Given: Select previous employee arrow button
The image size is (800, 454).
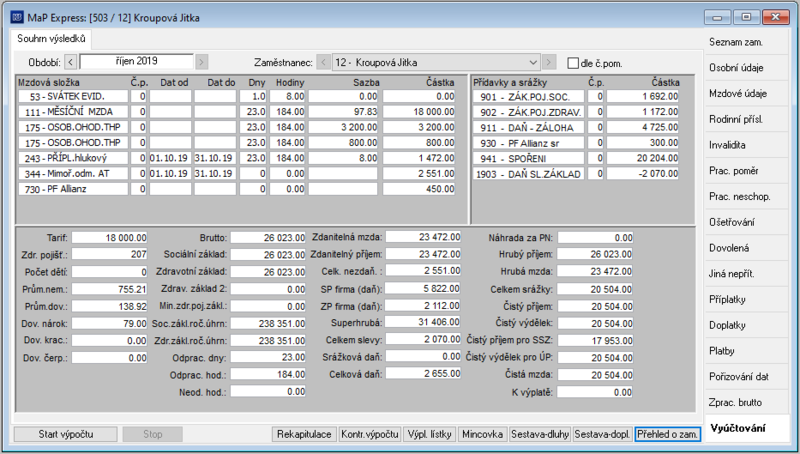Looking at the screenshot, I should click(x=323, y=62).
